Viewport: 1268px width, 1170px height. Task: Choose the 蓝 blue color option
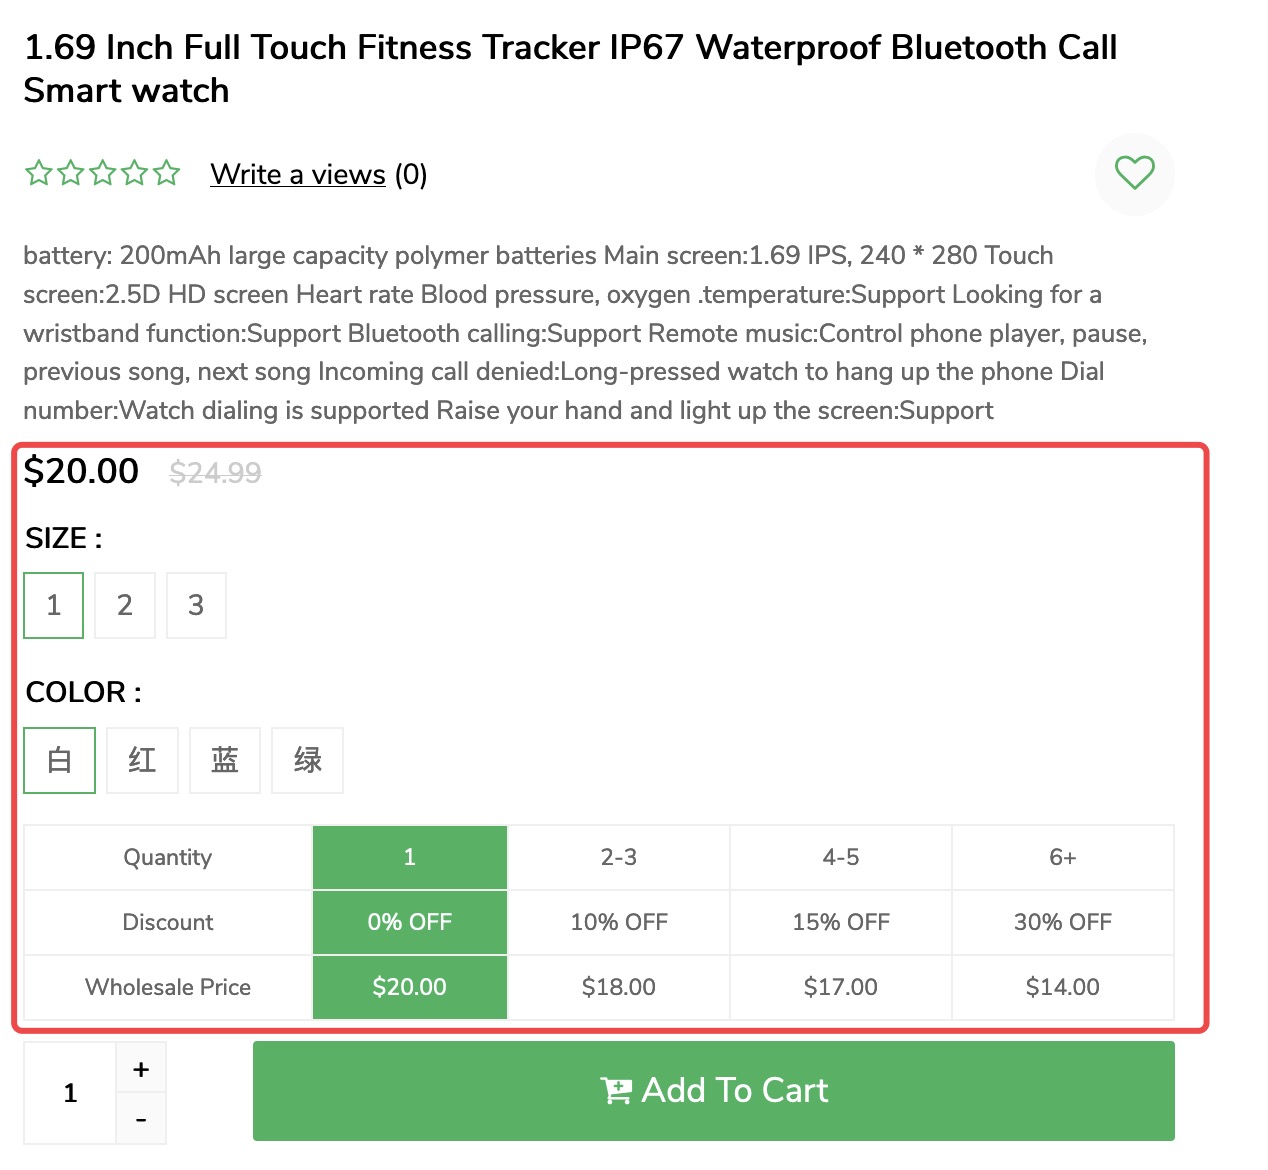pyautogui.click(x=225, y=760)
